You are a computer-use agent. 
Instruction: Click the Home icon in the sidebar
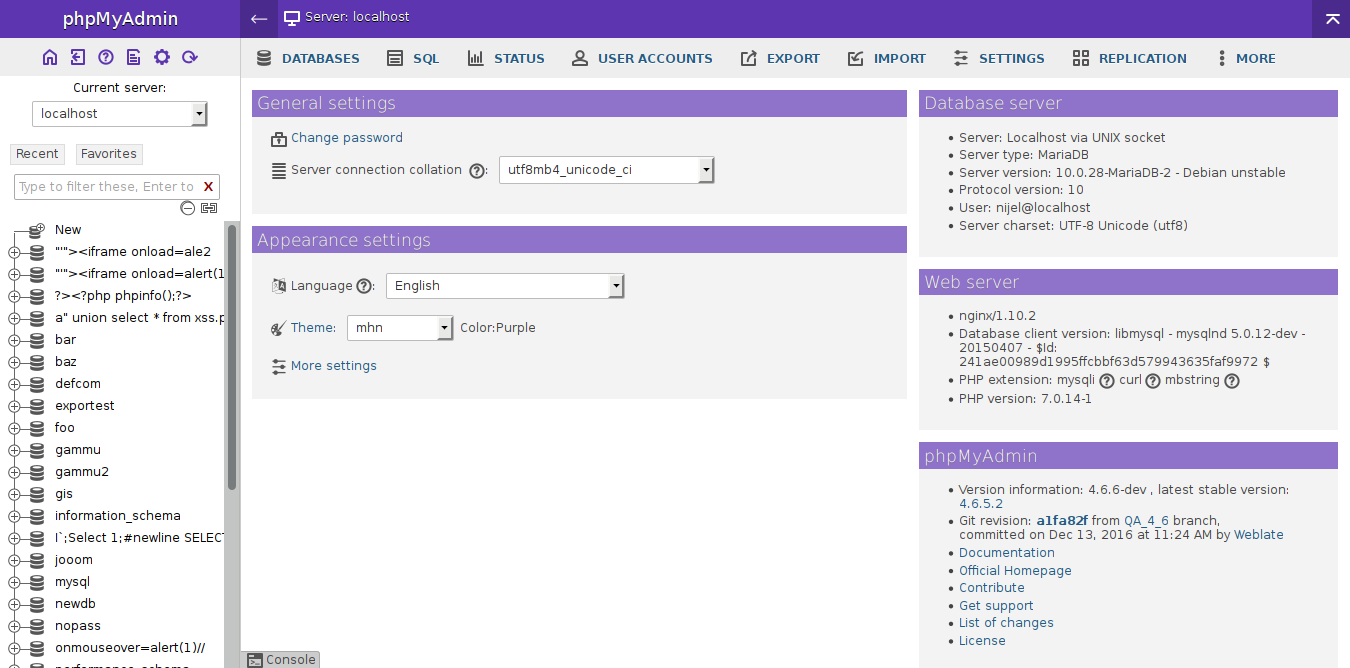tap(50, 57)
